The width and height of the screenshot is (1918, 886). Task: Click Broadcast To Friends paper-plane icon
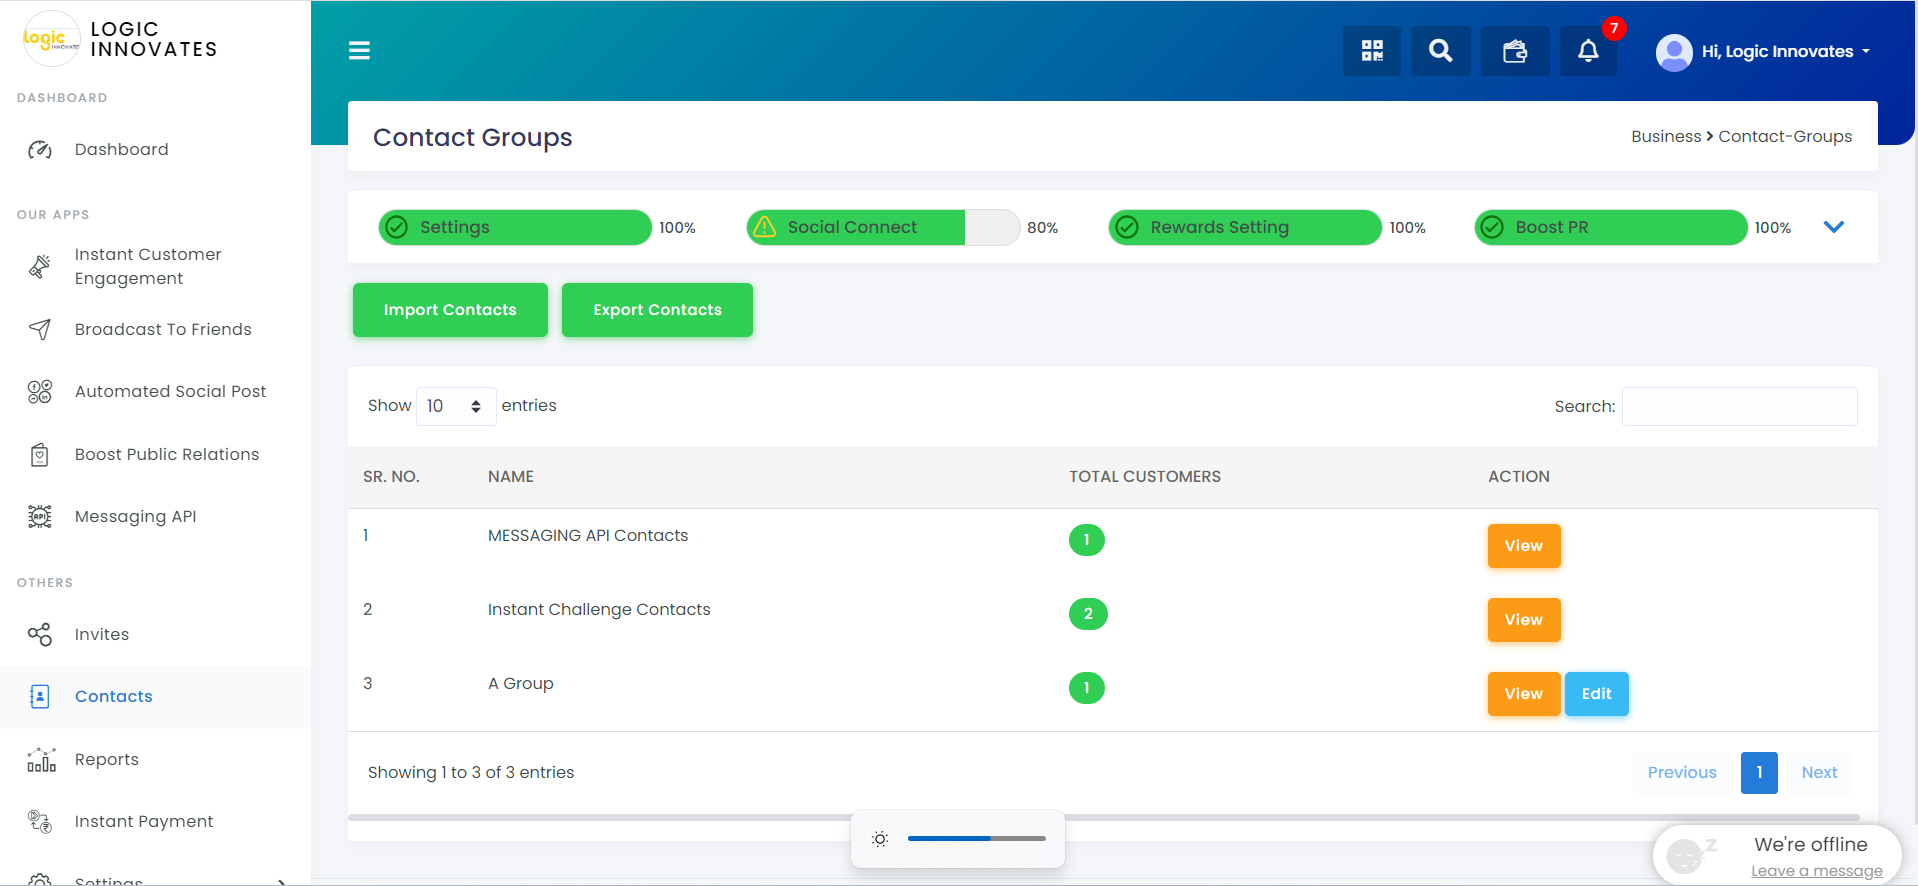(40, 330)
